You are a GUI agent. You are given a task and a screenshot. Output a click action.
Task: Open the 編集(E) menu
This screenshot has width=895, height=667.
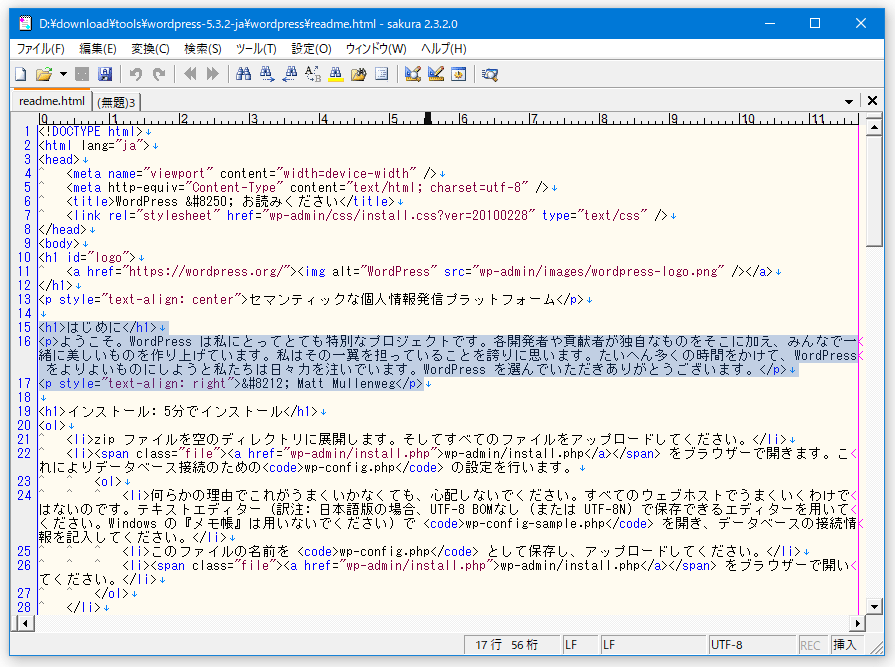(98, 48)
